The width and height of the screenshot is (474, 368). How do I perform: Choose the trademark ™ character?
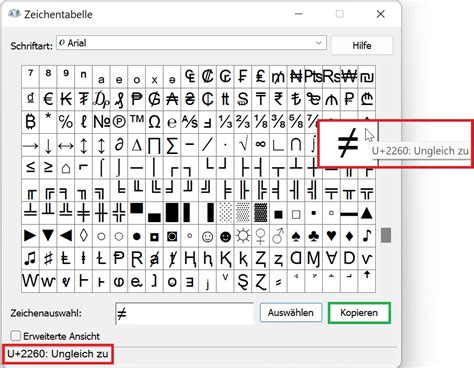coord(137,122)
